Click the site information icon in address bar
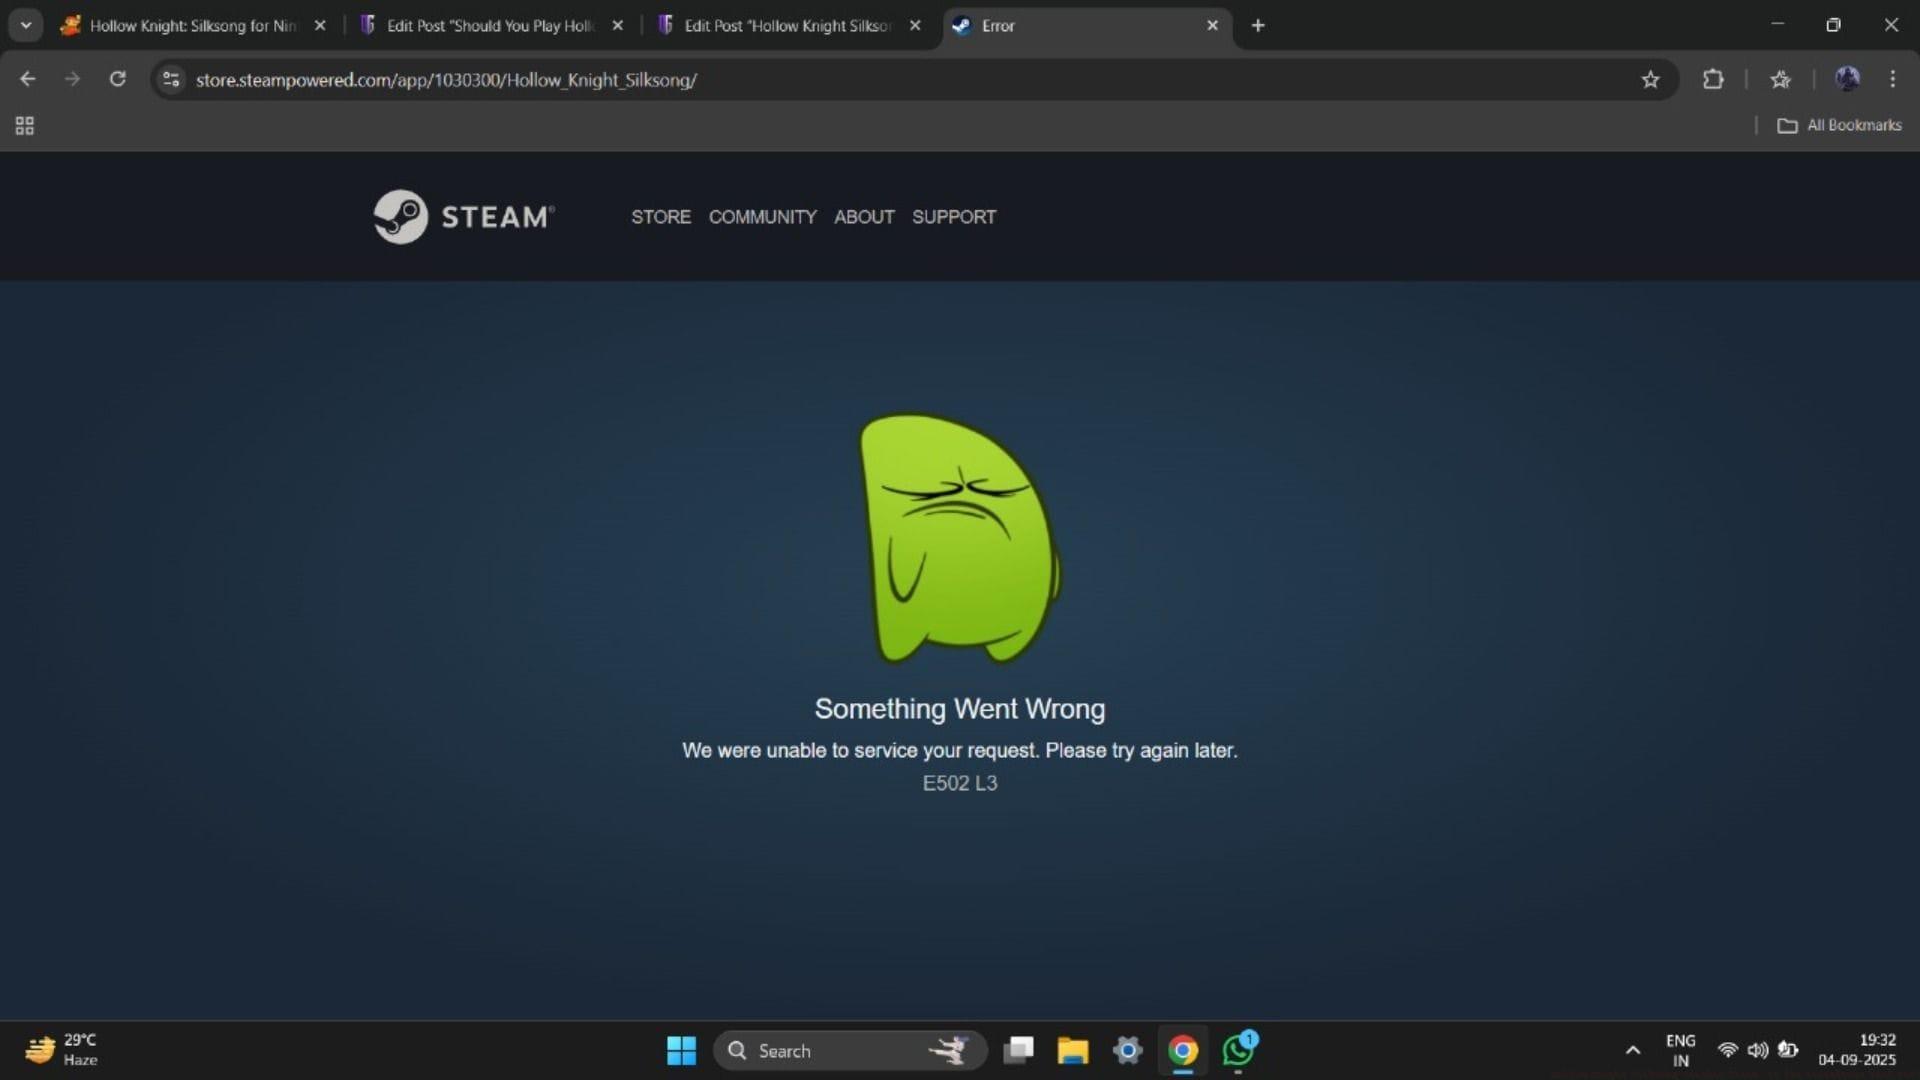Image resolution: width=1920 pixels, height=1080 pixels. (x=170, y=80)
